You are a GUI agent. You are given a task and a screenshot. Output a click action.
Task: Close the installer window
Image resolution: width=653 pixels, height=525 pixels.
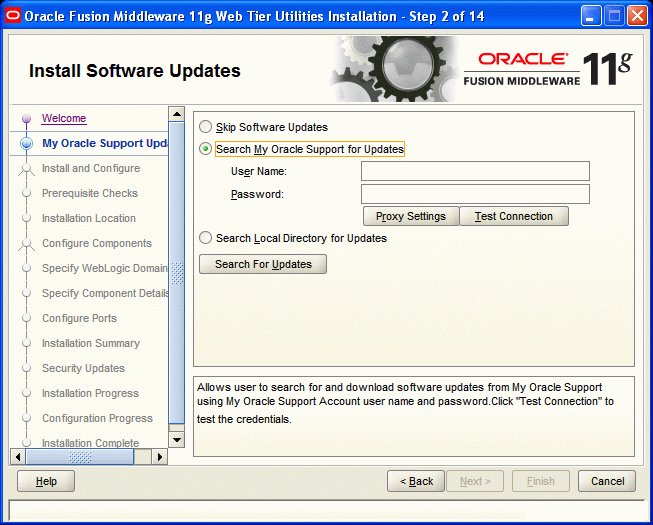tap(638, 16)
